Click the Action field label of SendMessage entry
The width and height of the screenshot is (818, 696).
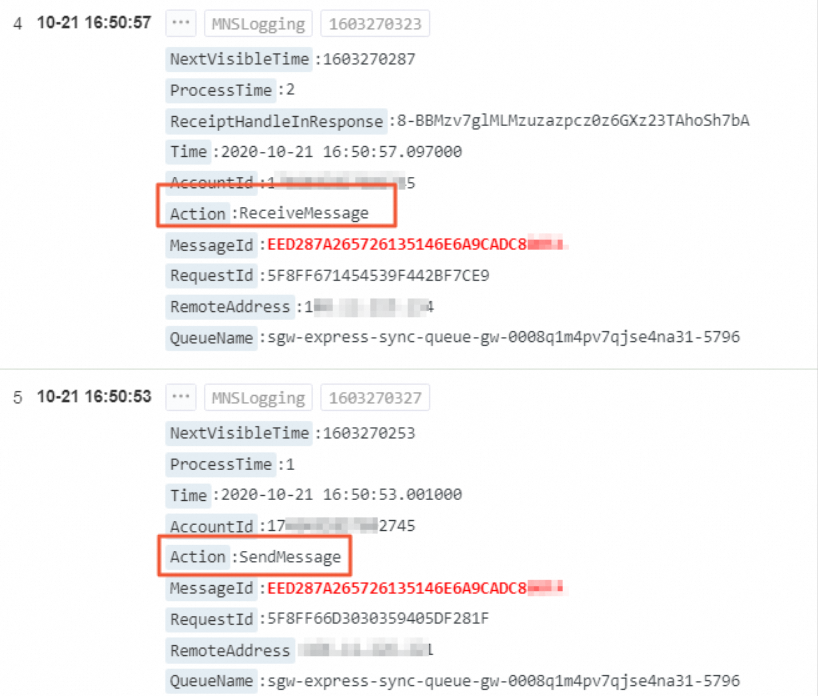click(198, 557)
